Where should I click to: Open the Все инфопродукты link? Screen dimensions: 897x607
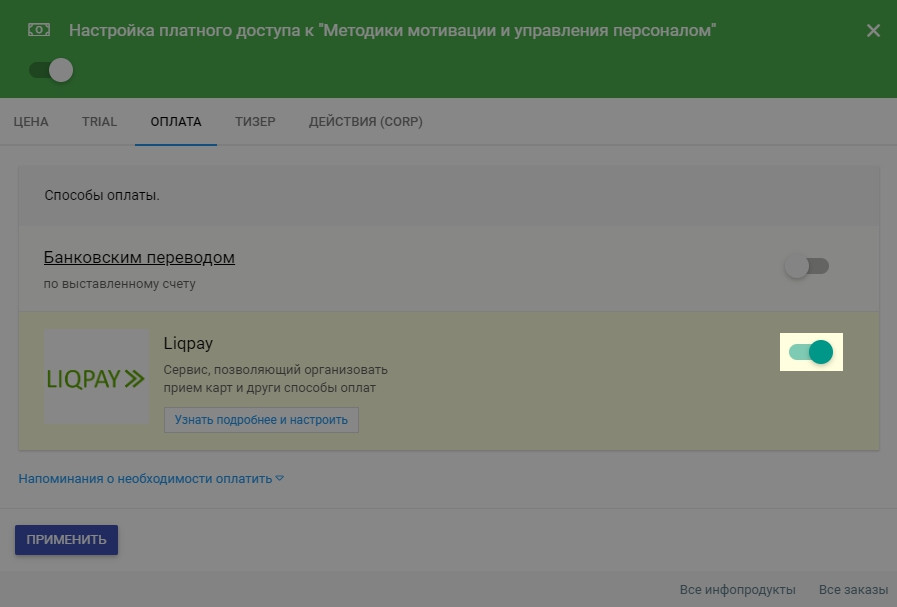click(x=737, y=590)
